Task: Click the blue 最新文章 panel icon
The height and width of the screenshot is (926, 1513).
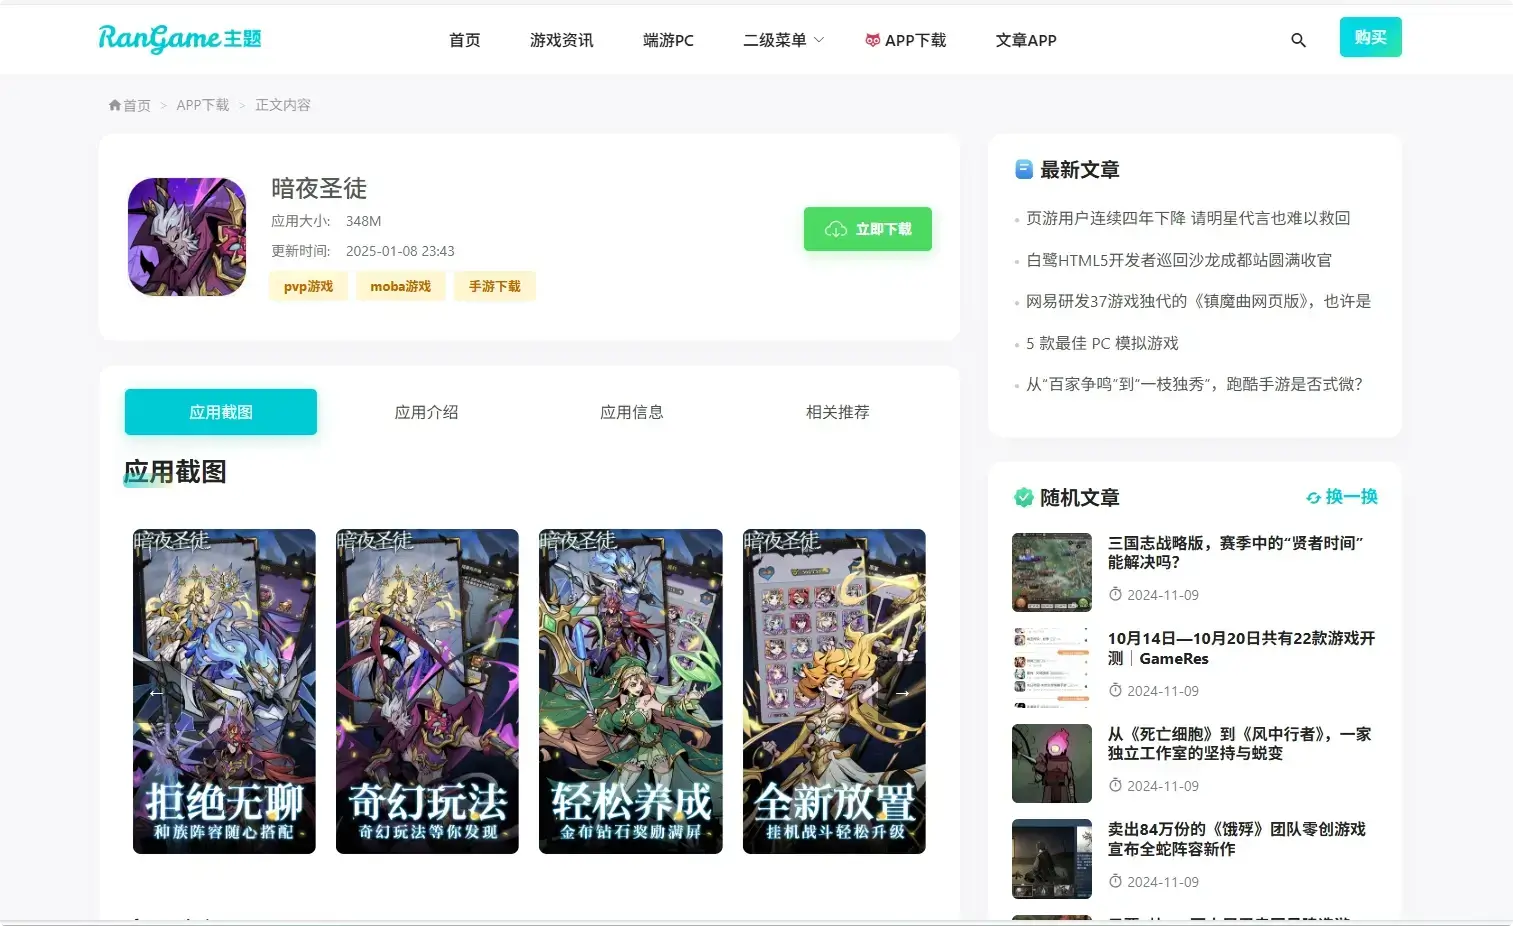Action: pyautogui.click(x=1023, y=170)
